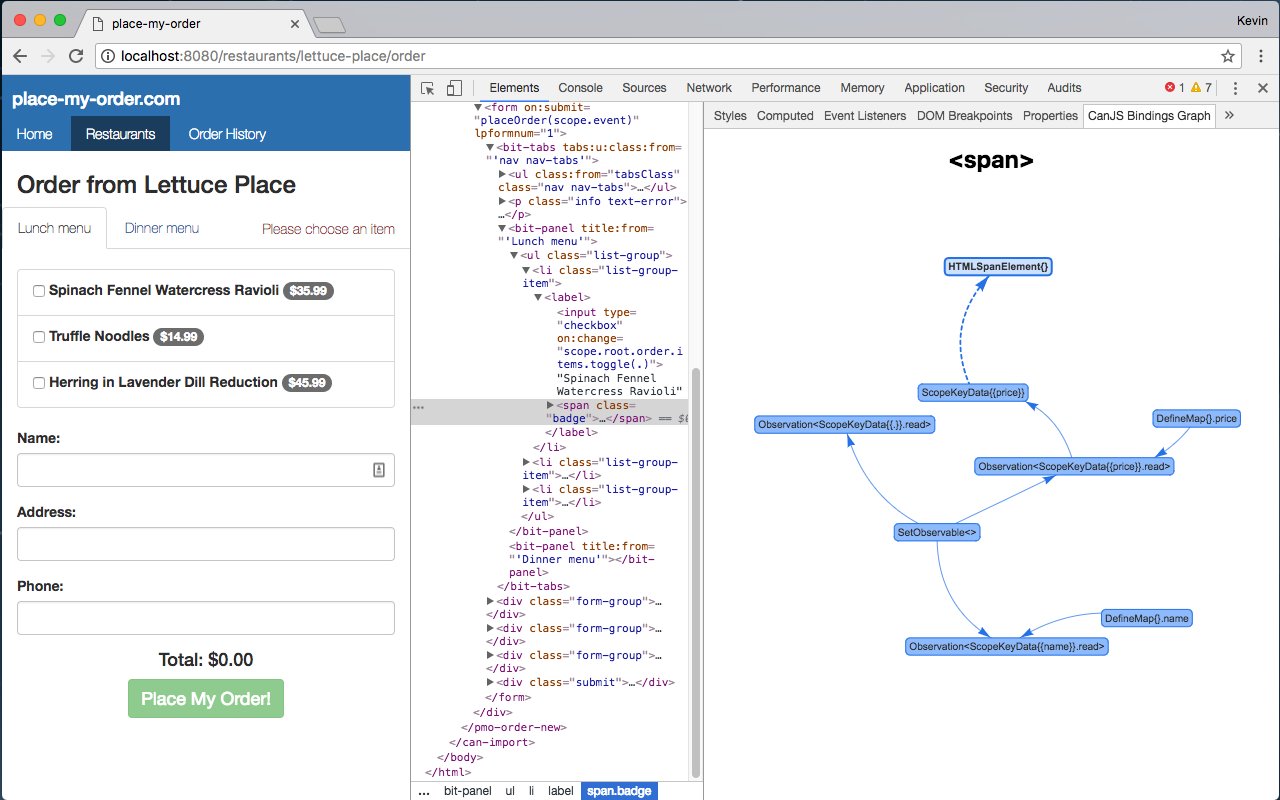Click the Elements panel vertical scrollbar

click(697, 570)
